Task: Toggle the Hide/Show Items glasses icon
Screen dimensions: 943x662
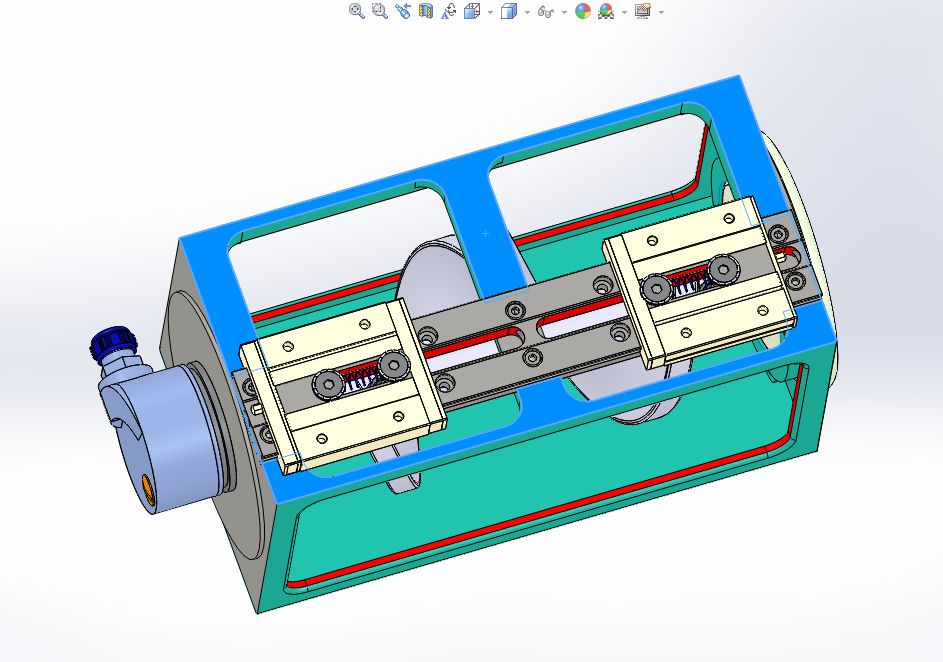Action: click(546, 11)
